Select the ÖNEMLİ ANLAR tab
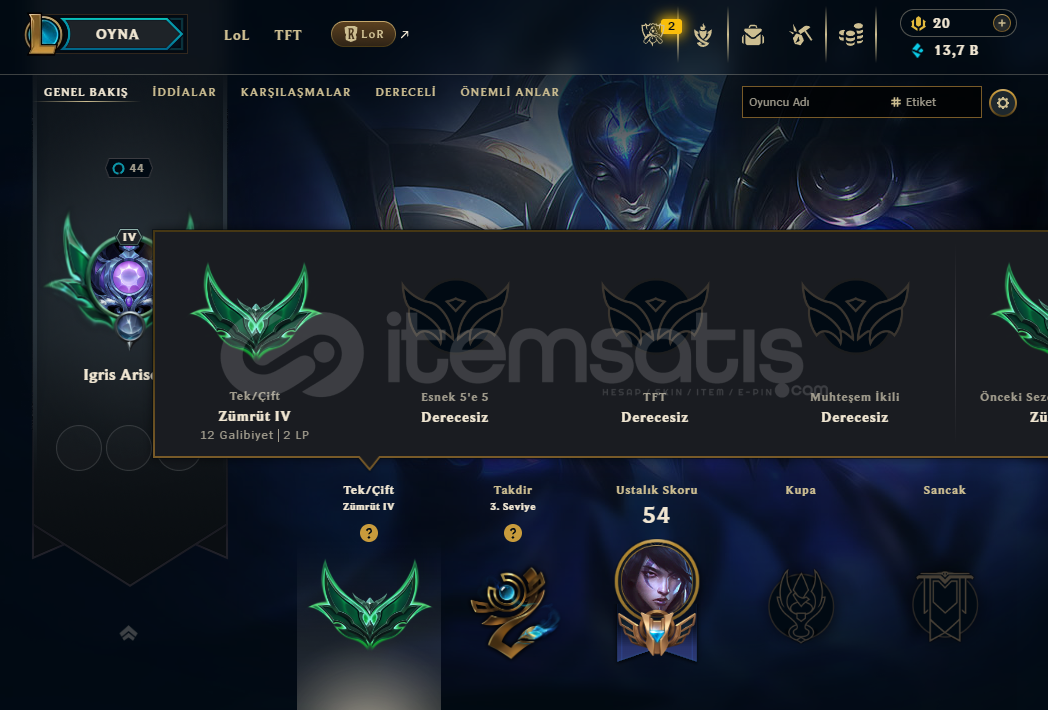Image resolution: width=1048 pixels, height=710 pixels. point(509,92)
